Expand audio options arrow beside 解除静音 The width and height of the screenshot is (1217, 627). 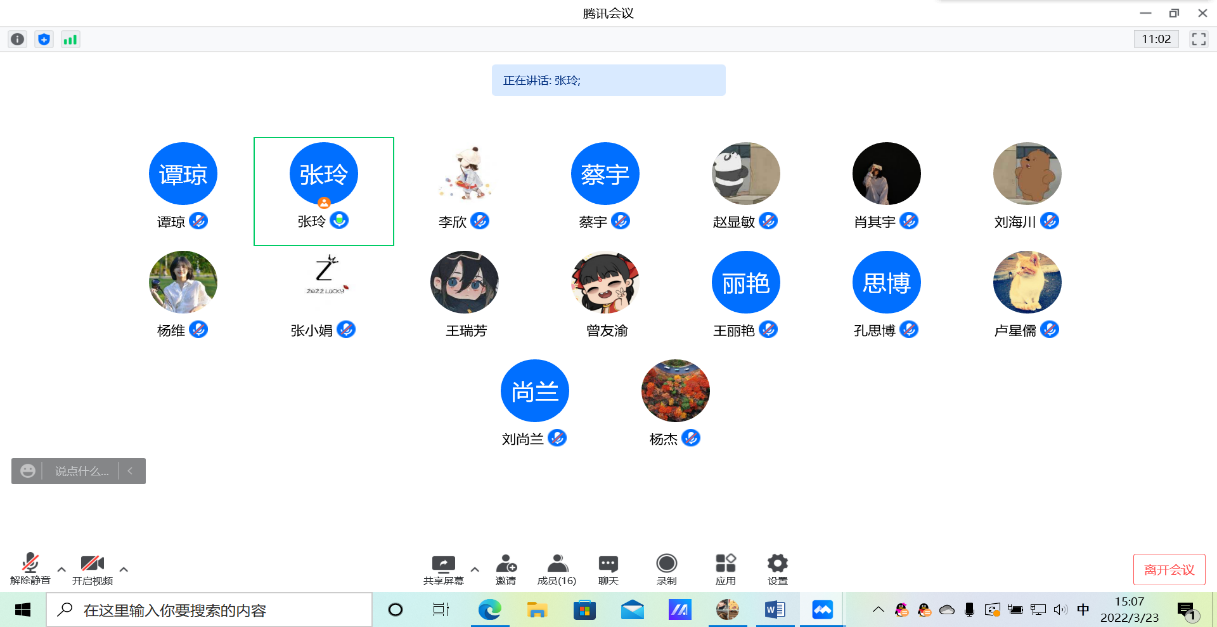click(61, 569)
